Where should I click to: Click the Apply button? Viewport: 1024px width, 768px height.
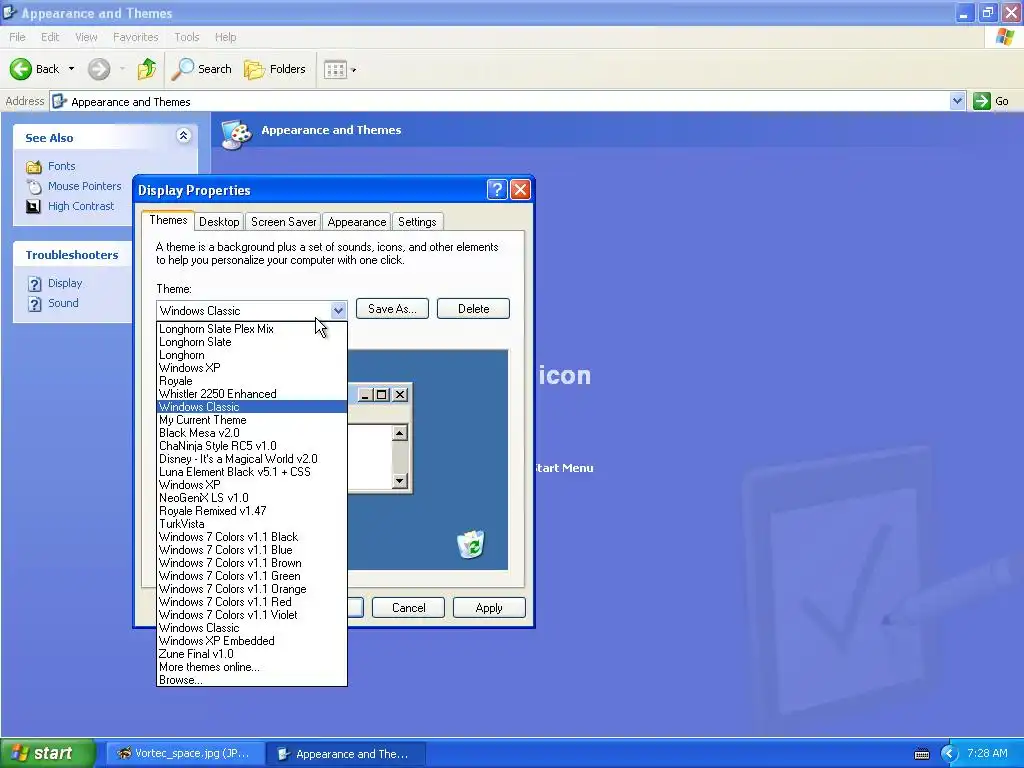coord(489,608)
